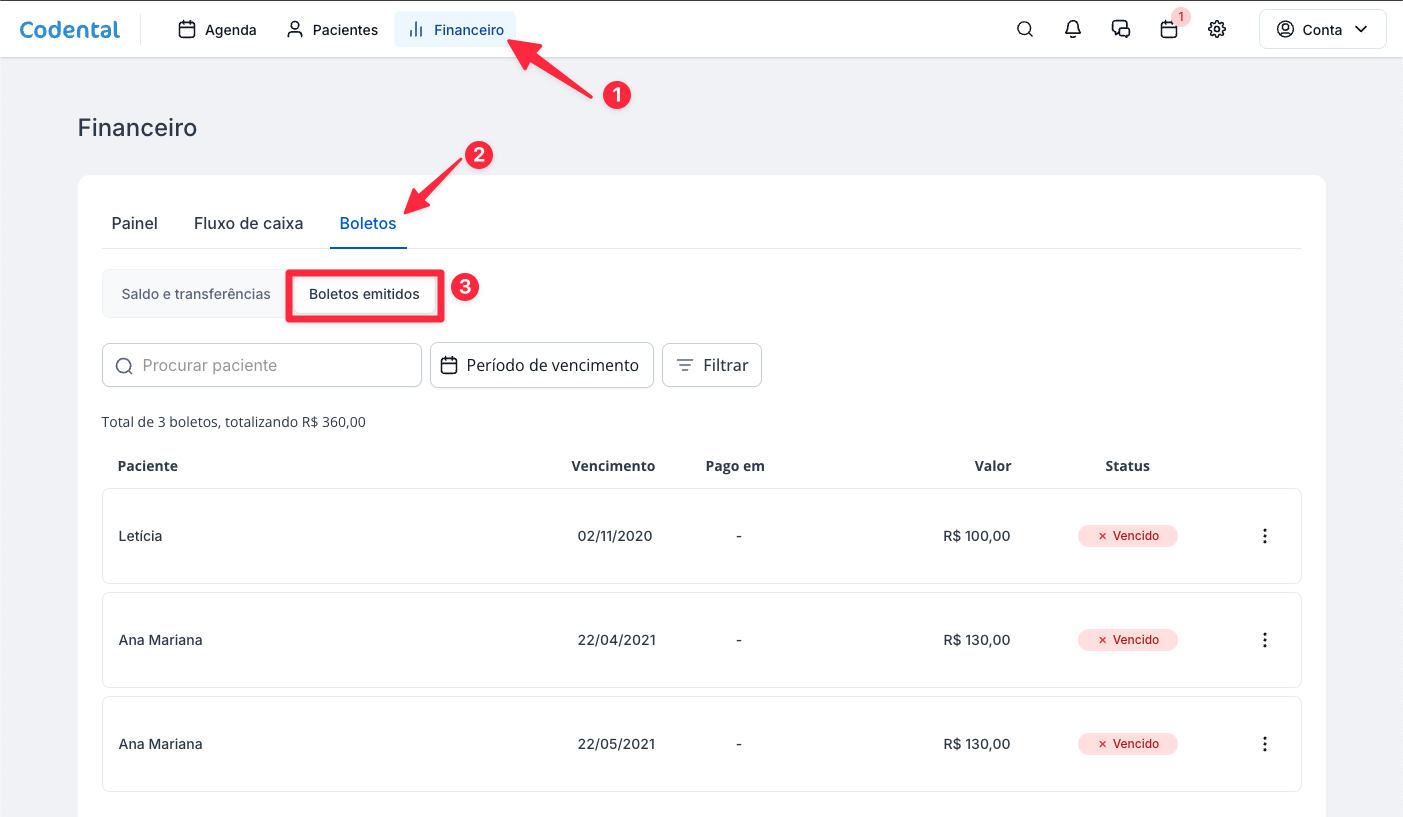Select the Boletos emitidos segment
This screenshot has height=817, width=1403.
pyautogui.click(x=364, y=295)
